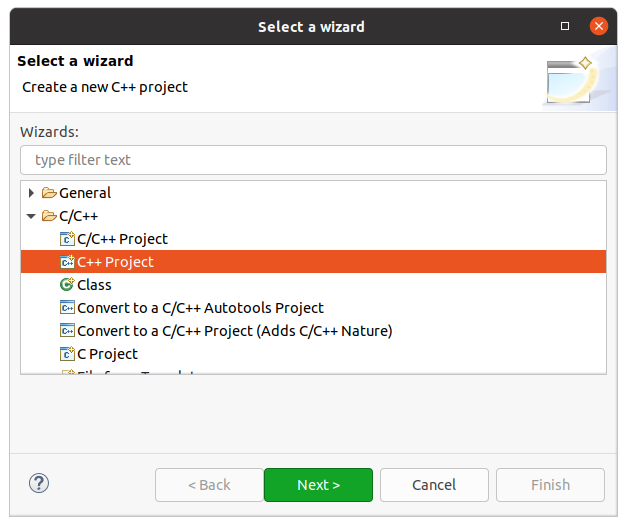This screenshot has height=526, width=627.
Task: Close the Select a wizard dialog
Action: (599, 26)
